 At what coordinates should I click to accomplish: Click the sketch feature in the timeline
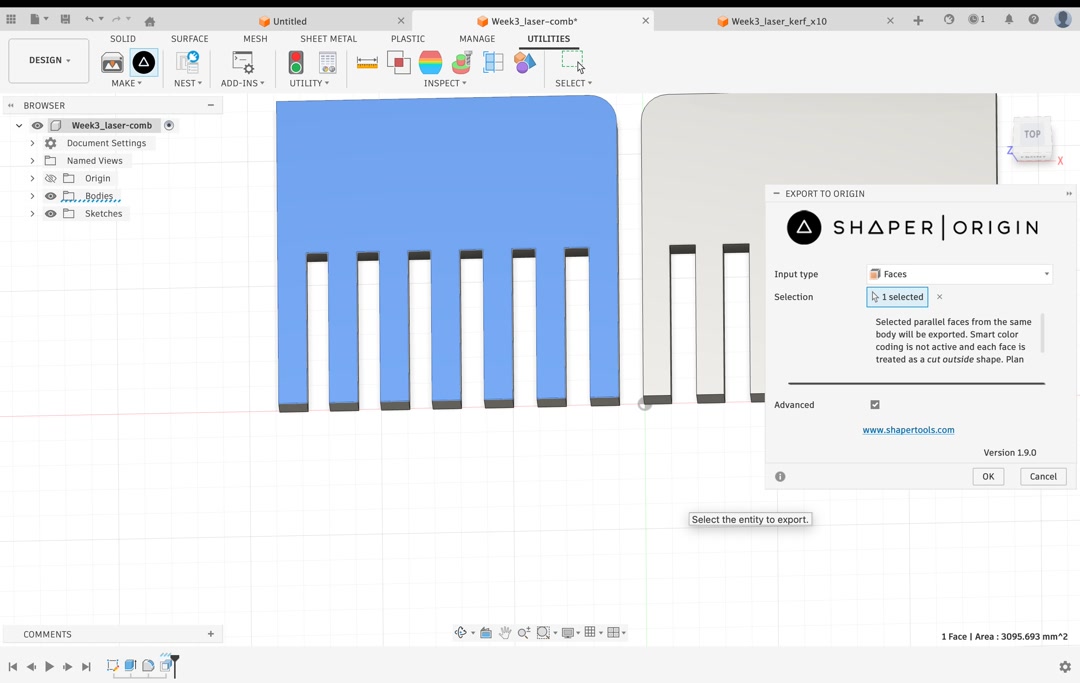[x=112, y=666]
